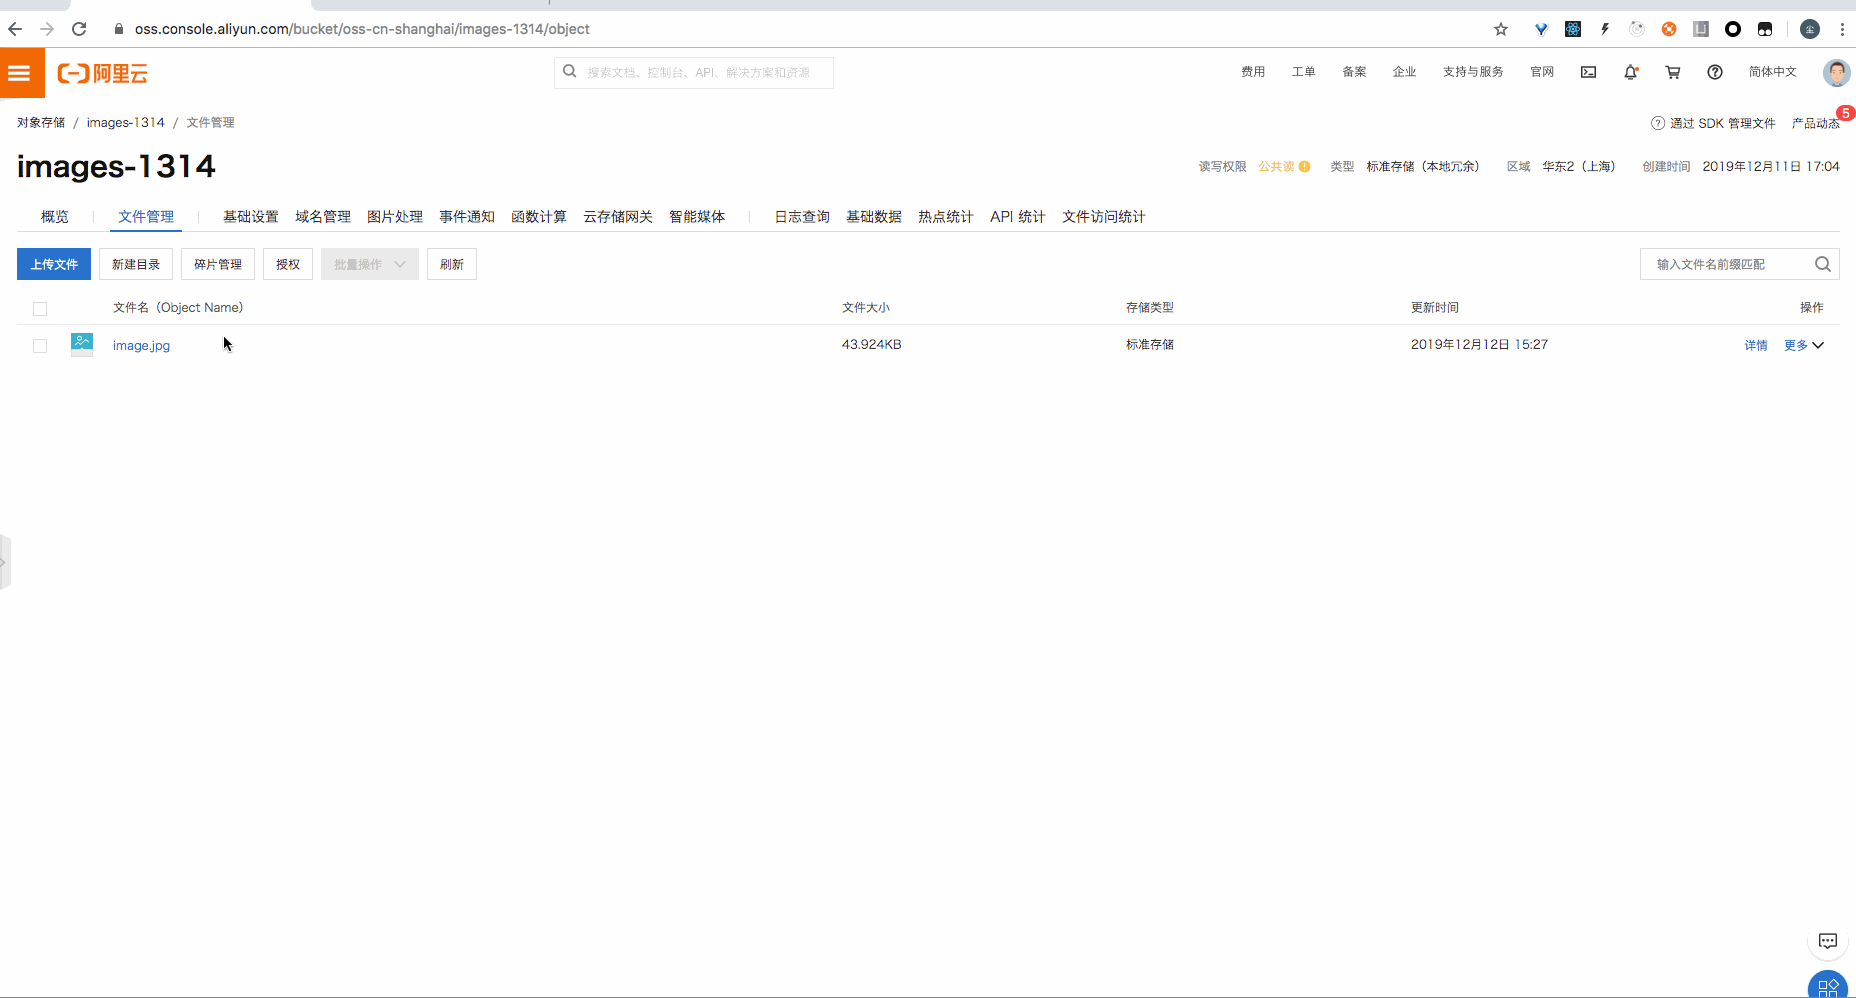Switch to the 图片处理 tab
The image size is (1856, 998).
395,217
